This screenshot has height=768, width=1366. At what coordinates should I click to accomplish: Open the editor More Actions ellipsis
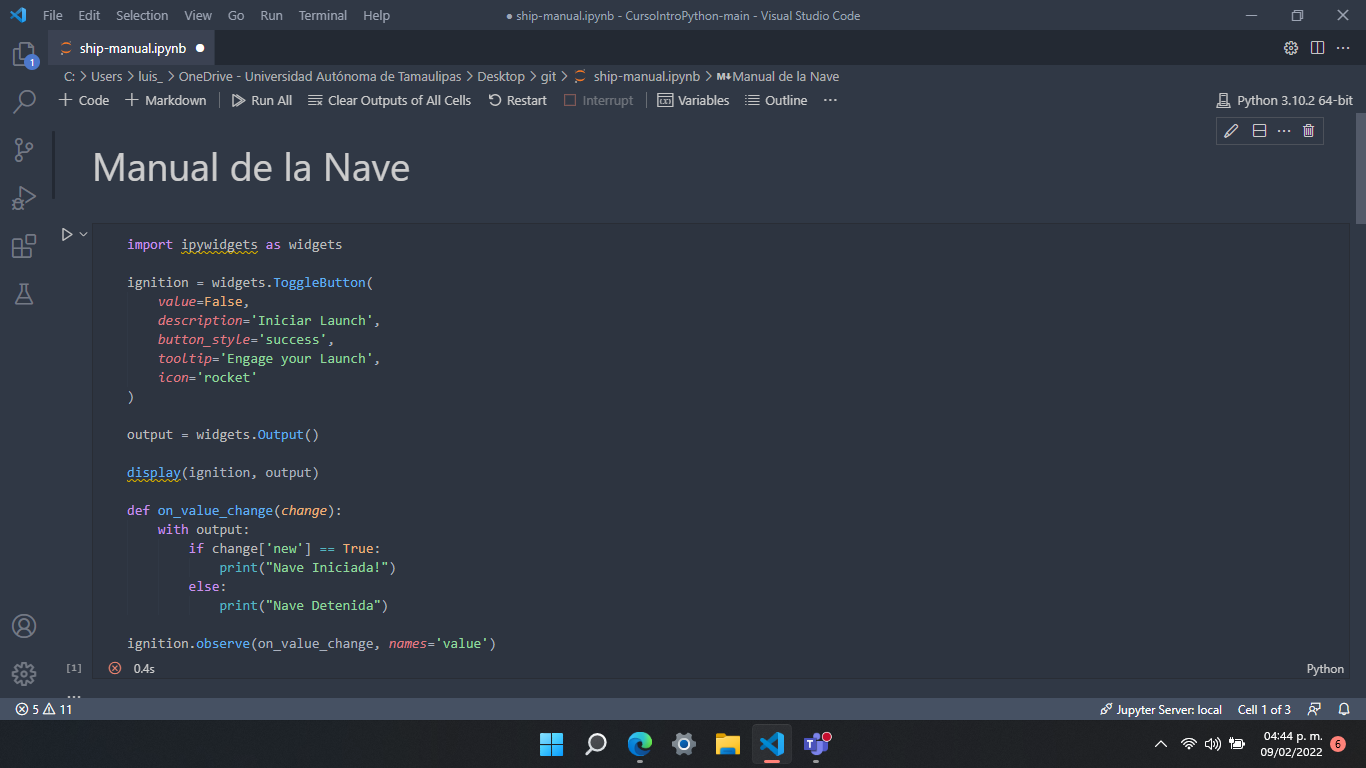[1343, 48]
